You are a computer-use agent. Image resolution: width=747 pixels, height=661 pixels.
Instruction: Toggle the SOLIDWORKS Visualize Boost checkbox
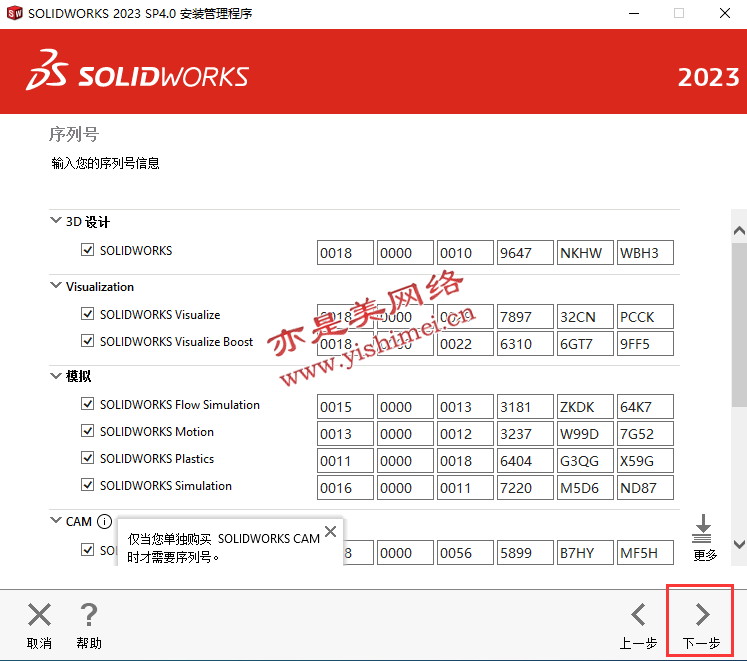click(x=87, y=341)
